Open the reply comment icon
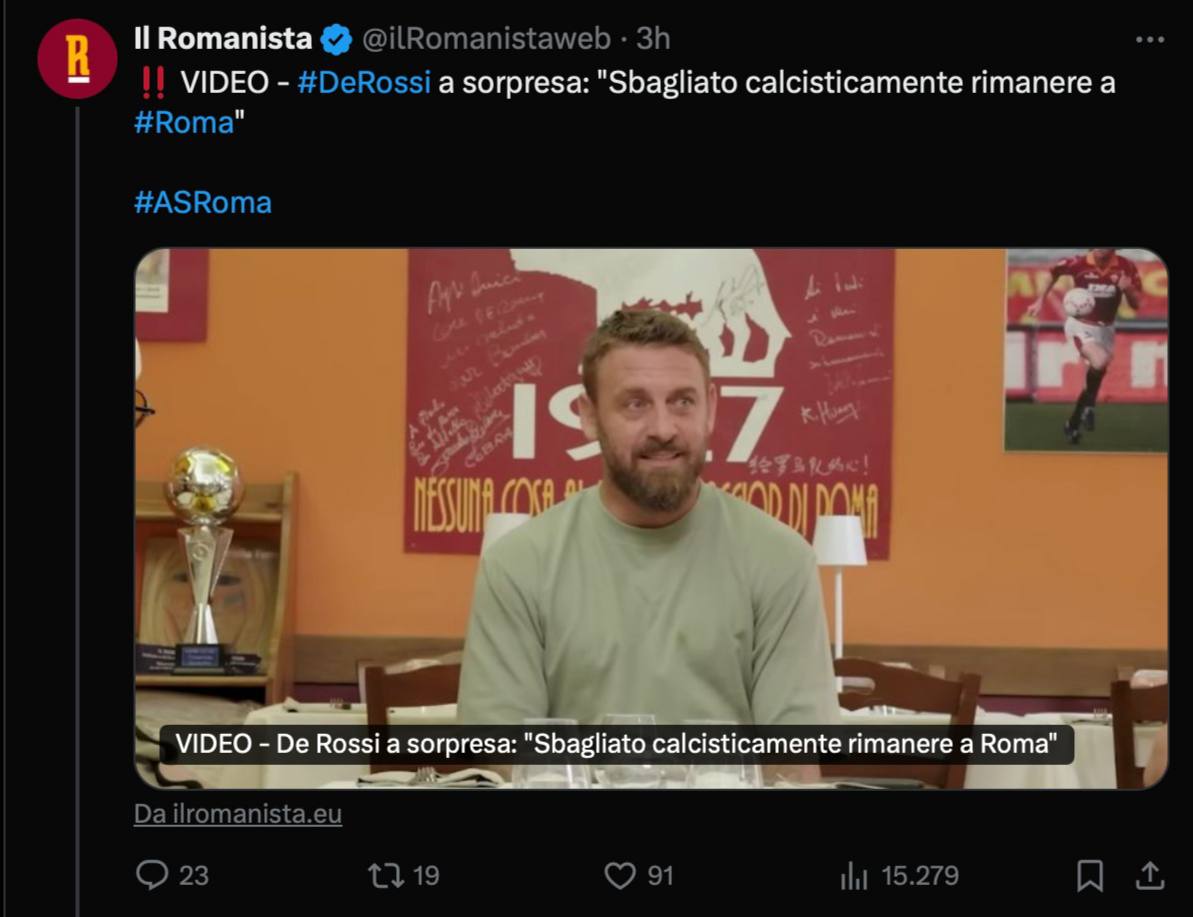The width and height of the screenshot is (1193, 917). [x=152, y=875]
